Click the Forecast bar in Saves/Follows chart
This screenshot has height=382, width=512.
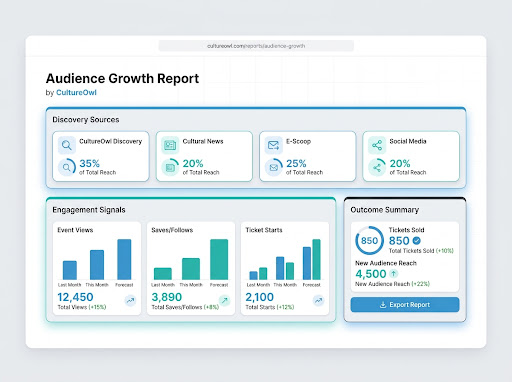pos(219,259)
